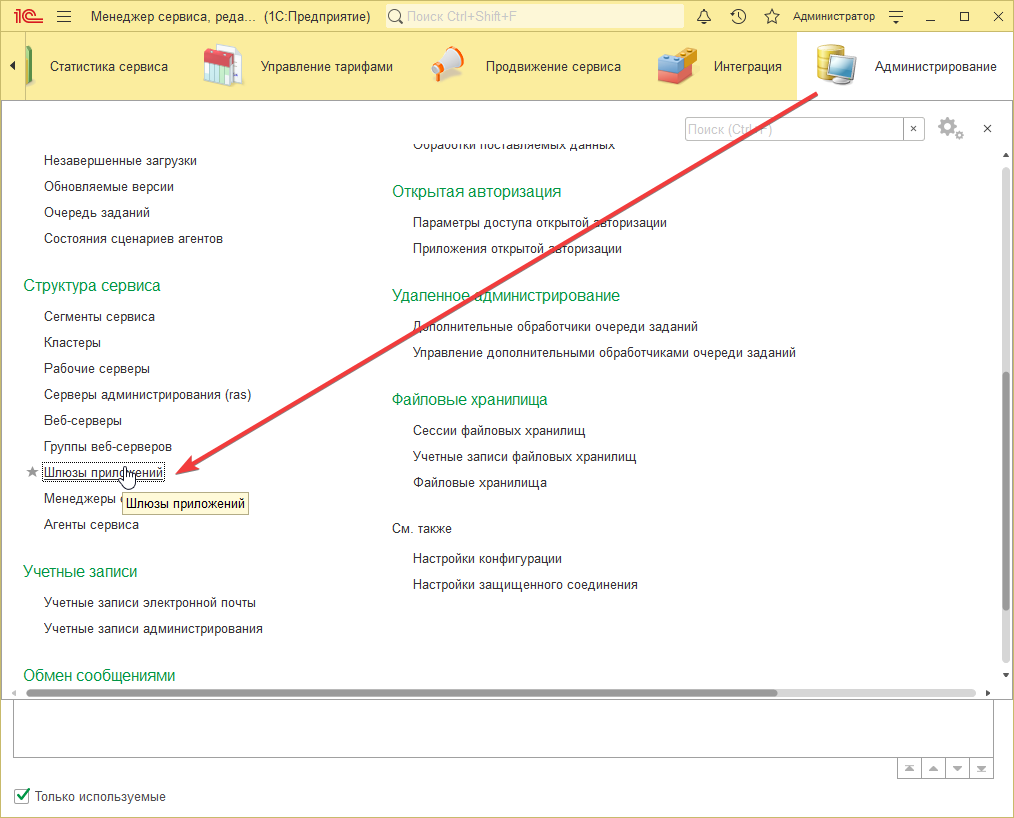Expand the gear settings dropdown arrow
This screenshot has height=818, width=1014.
click(960, 135)
